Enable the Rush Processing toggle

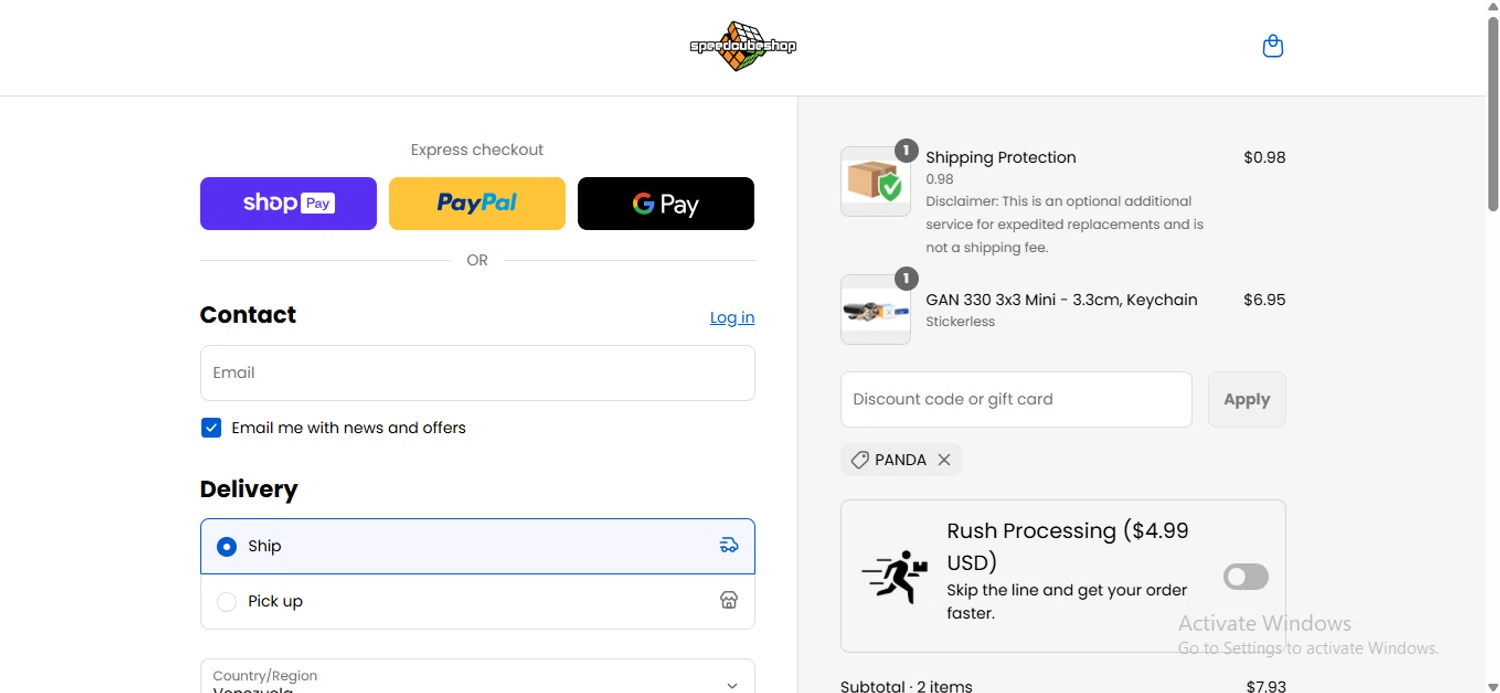[1245, 576]
